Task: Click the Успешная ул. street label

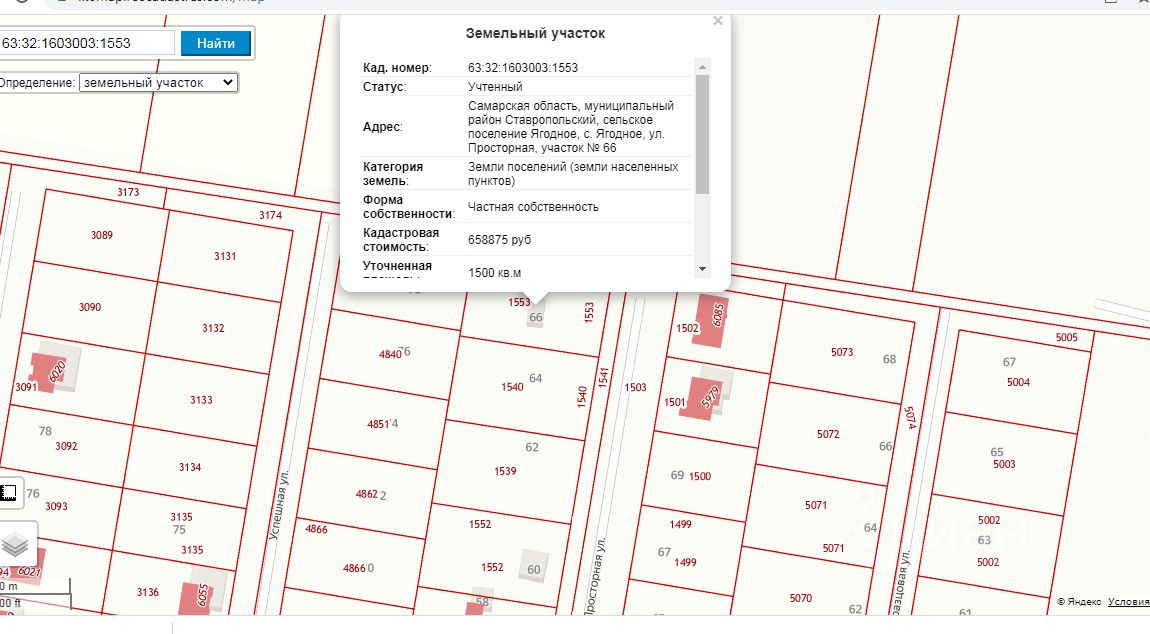Action: [x=279, y=505]
